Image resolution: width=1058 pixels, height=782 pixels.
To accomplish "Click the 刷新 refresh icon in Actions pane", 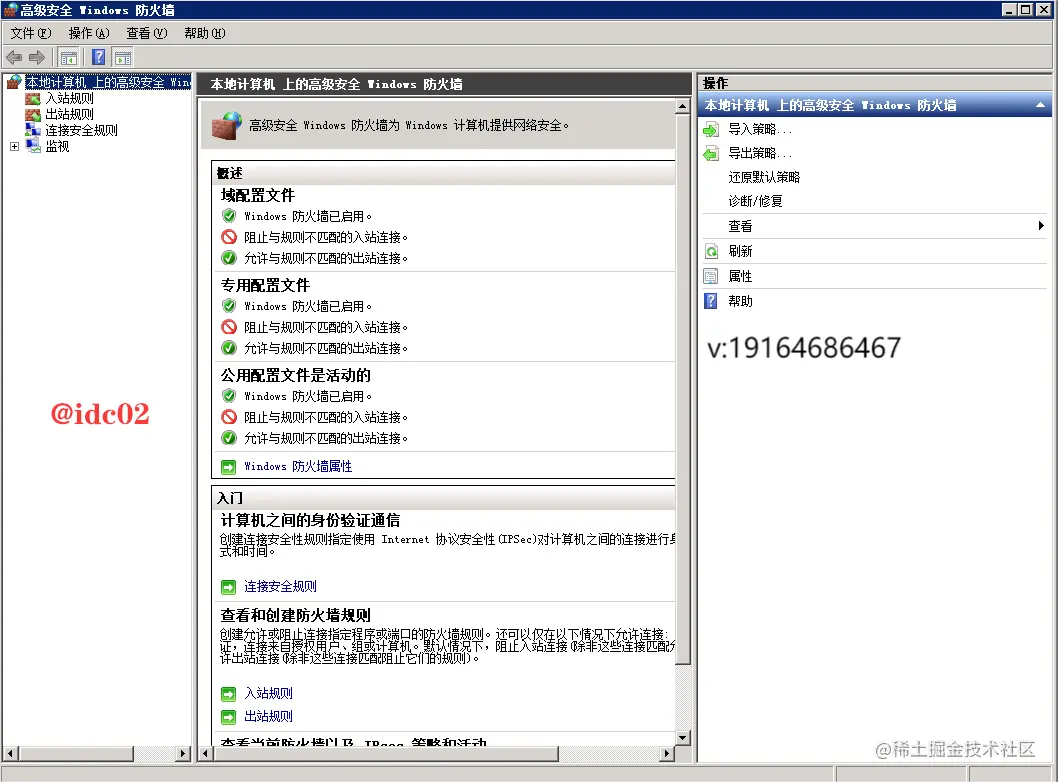I will (712, 251).
